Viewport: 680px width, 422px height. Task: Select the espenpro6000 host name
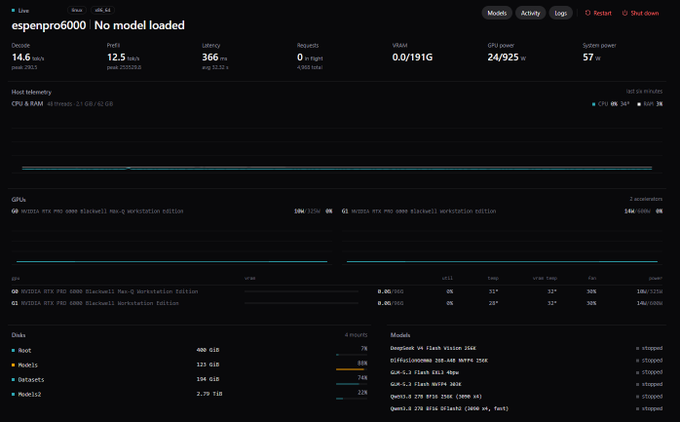[x=49, y=25]
